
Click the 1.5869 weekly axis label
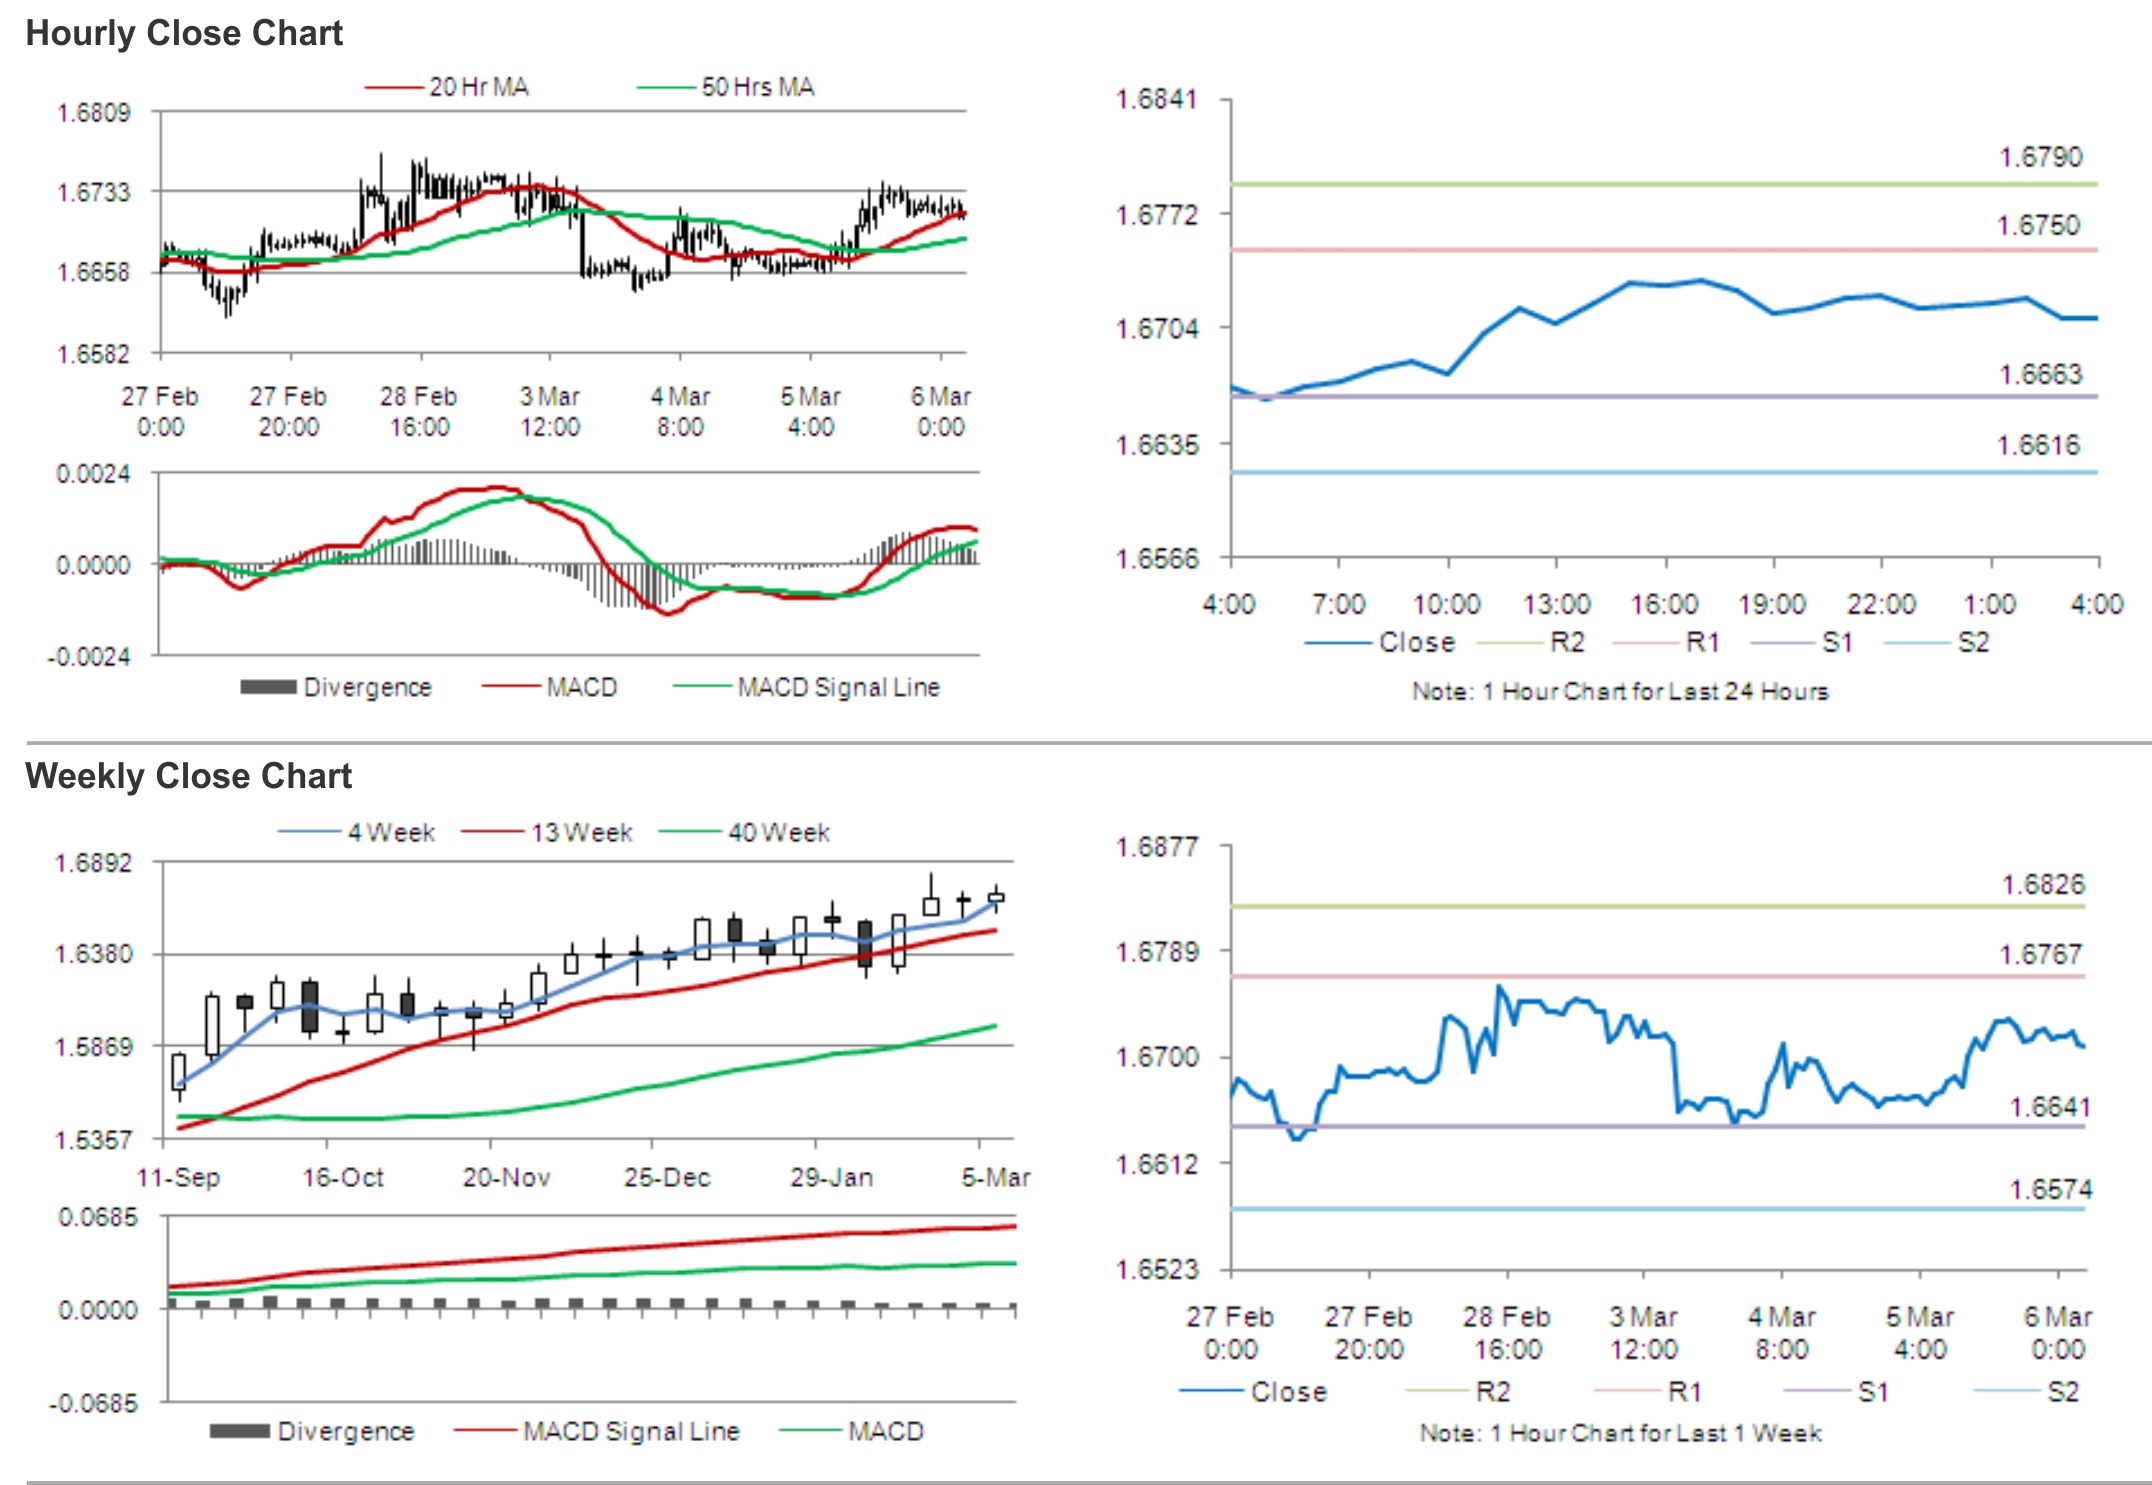(93, 1047)
